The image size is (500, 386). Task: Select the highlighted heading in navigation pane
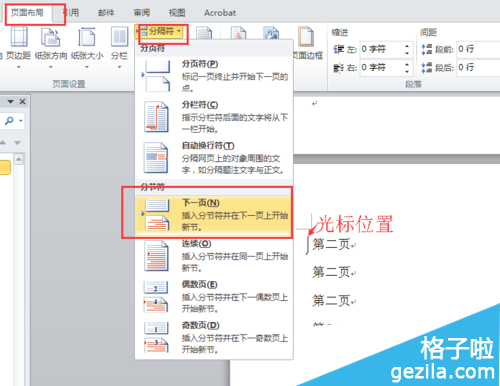click(x=5, y=168)
